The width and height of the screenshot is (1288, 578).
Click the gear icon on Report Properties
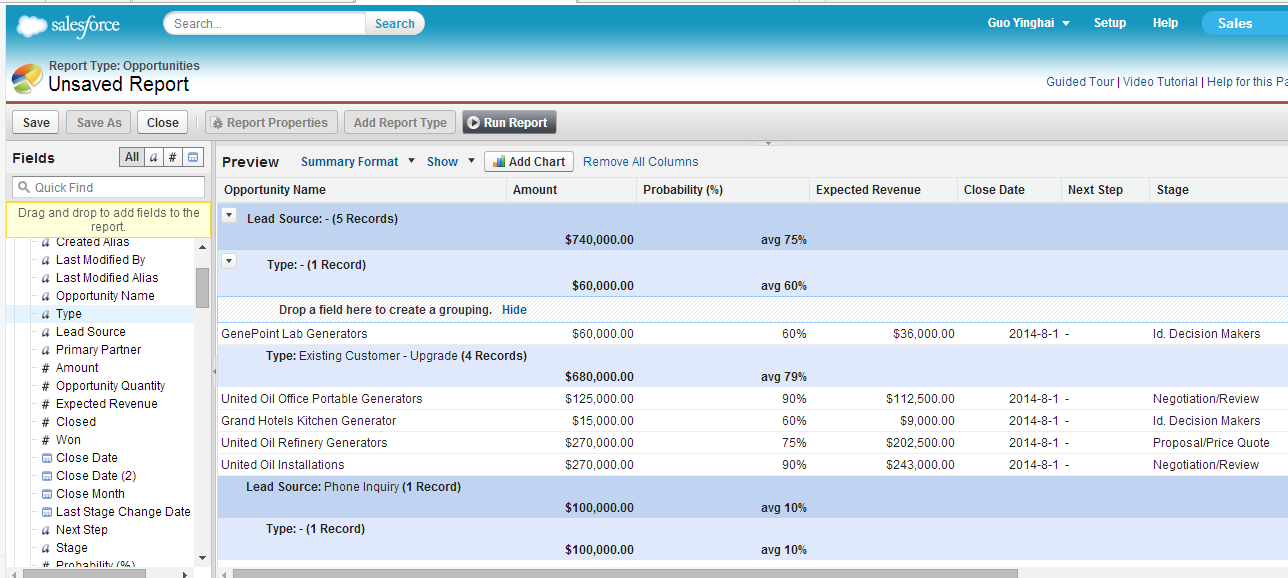(x=217, y=123)
